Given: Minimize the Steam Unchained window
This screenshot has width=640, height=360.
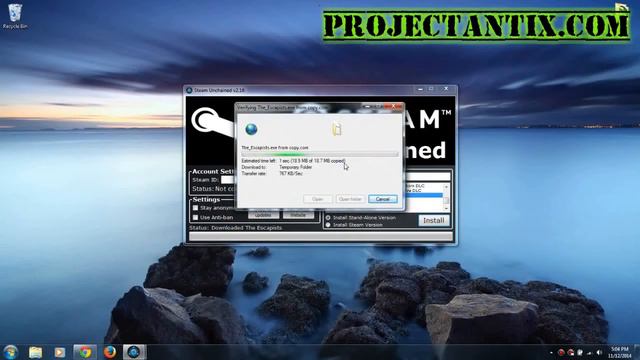Looking at the screenshot, I should click(x=420, y=89).
